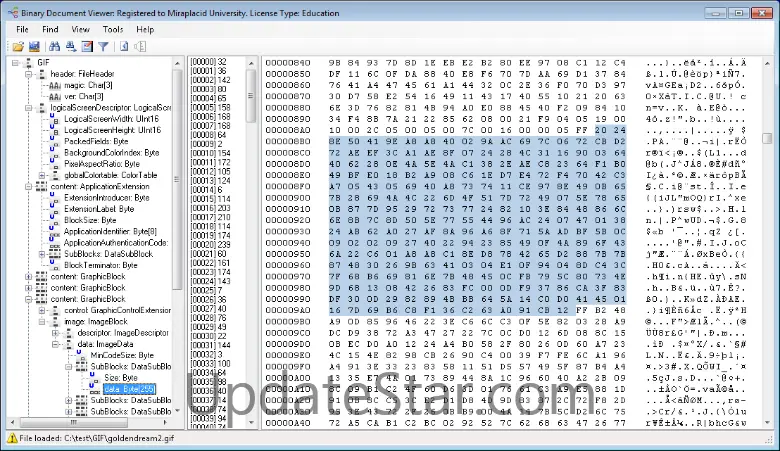
Task: Click the Find Next toolbar icon
Action: click(71, 47)
